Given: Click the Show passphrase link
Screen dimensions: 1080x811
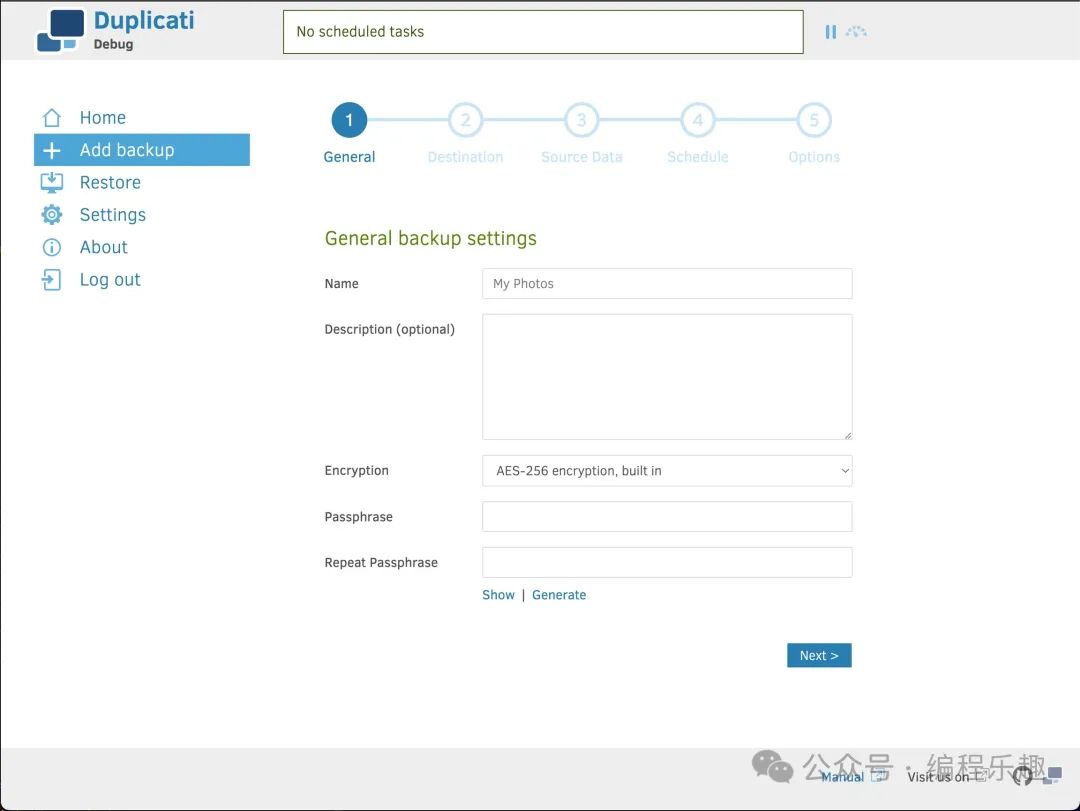Looking at the screenshot, I should pyautogui.click(x=498, y=595).
